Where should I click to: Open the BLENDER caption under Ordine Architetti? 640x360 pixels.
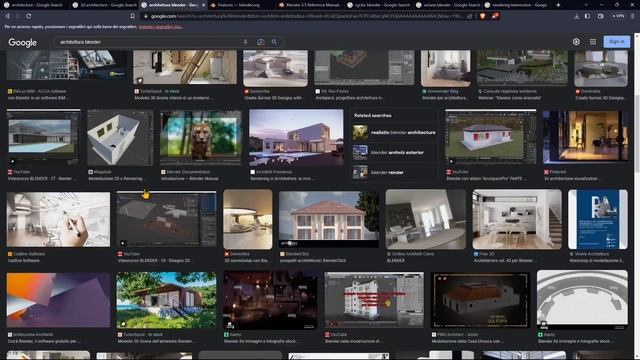(396, 260)
